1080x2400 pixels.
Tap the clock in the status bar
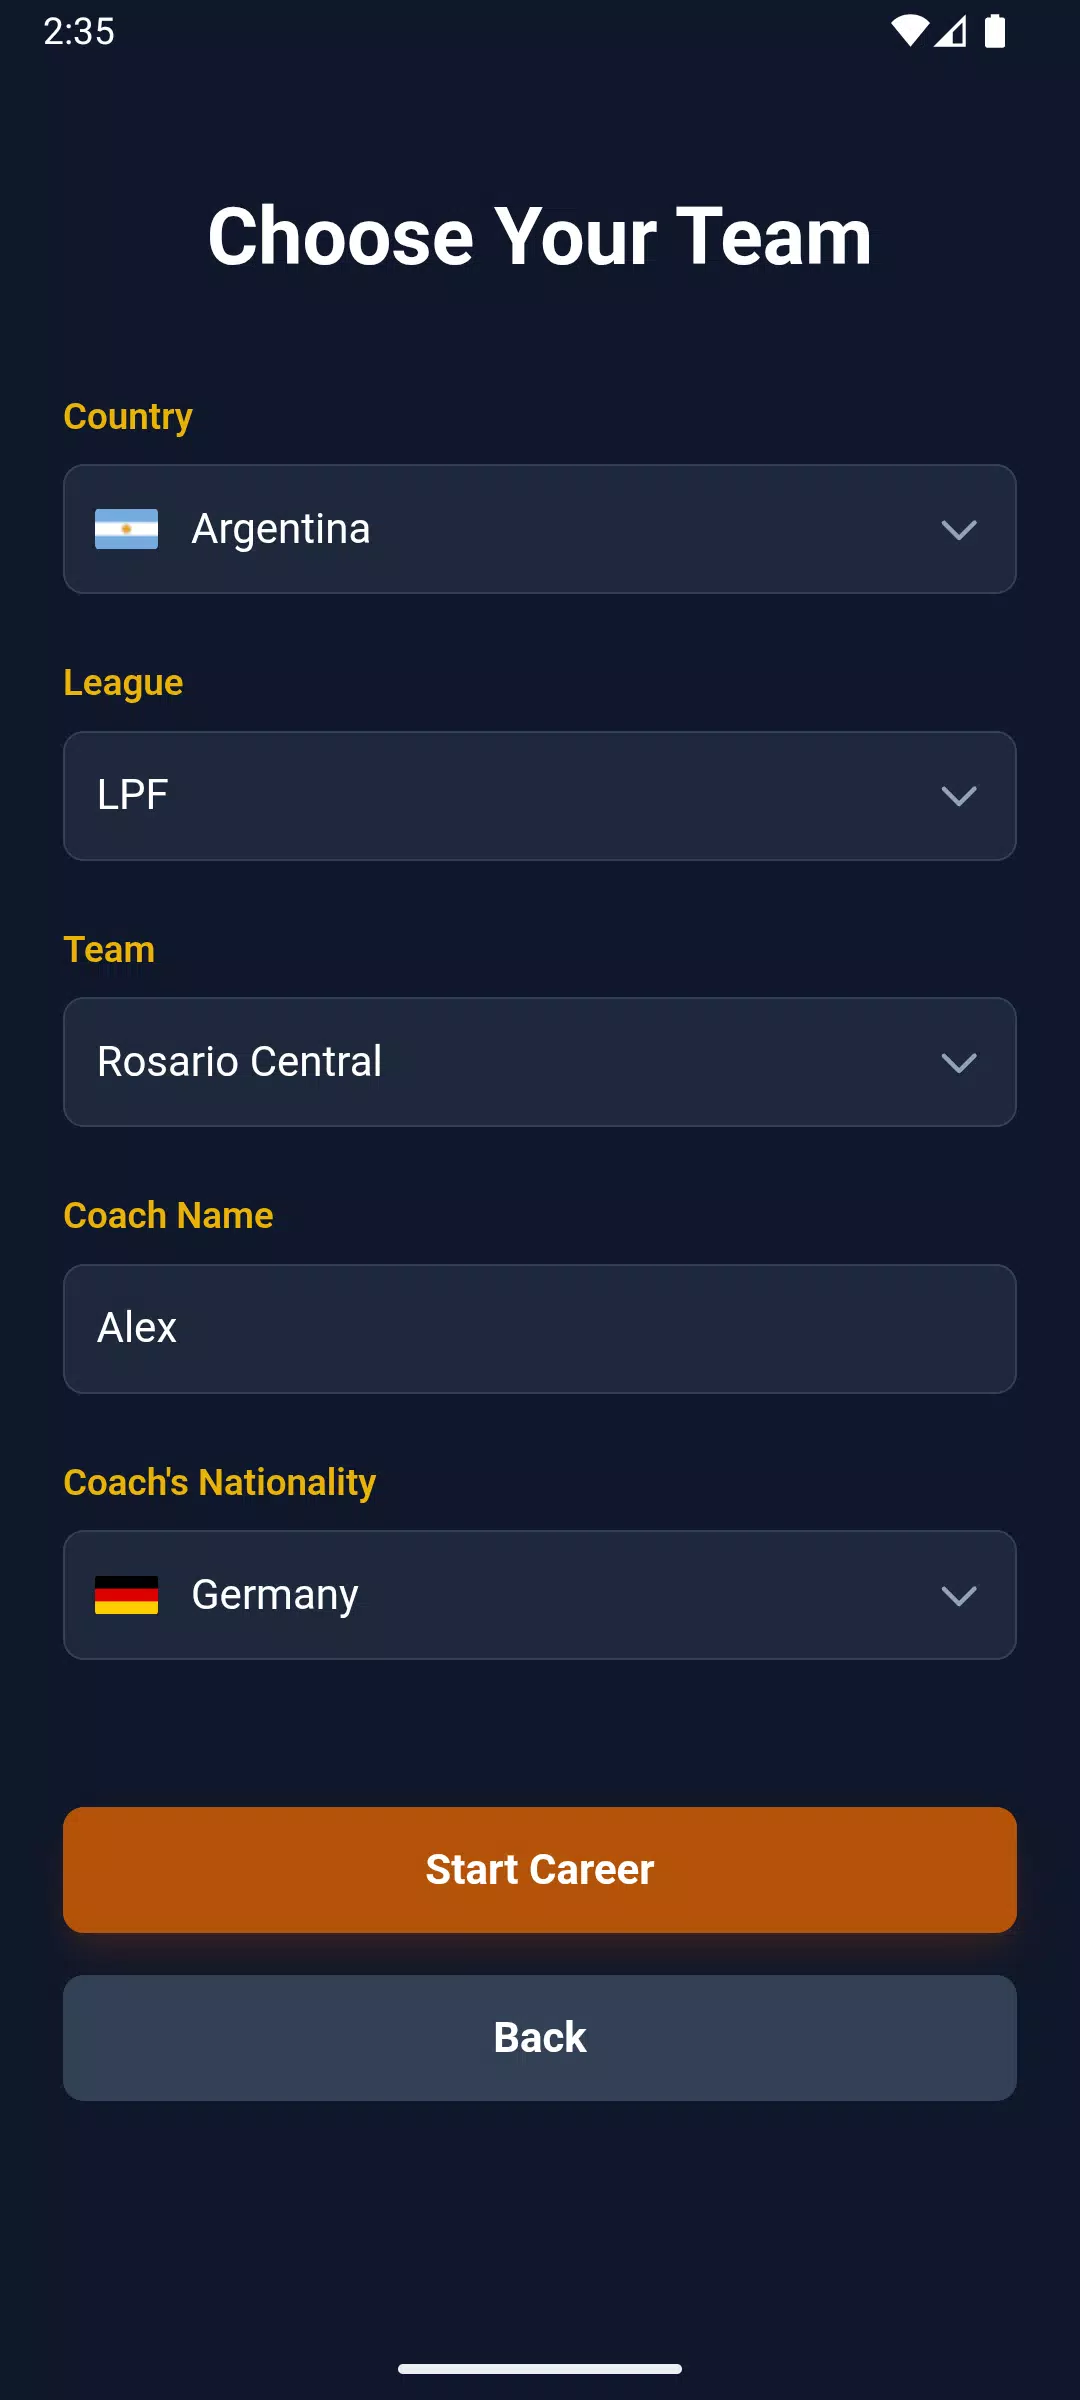pyautogui.click(x=79, y=31)
